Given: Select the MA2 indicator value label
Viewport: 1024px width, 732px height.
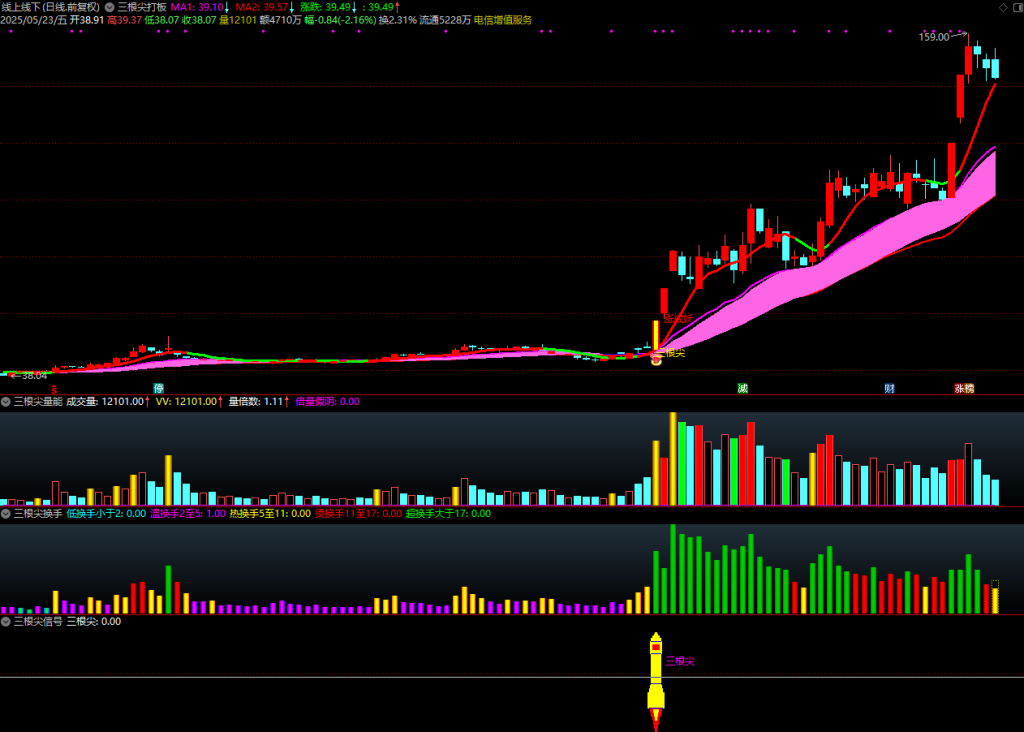Looking at the screenshot, I should pos(264,6).
